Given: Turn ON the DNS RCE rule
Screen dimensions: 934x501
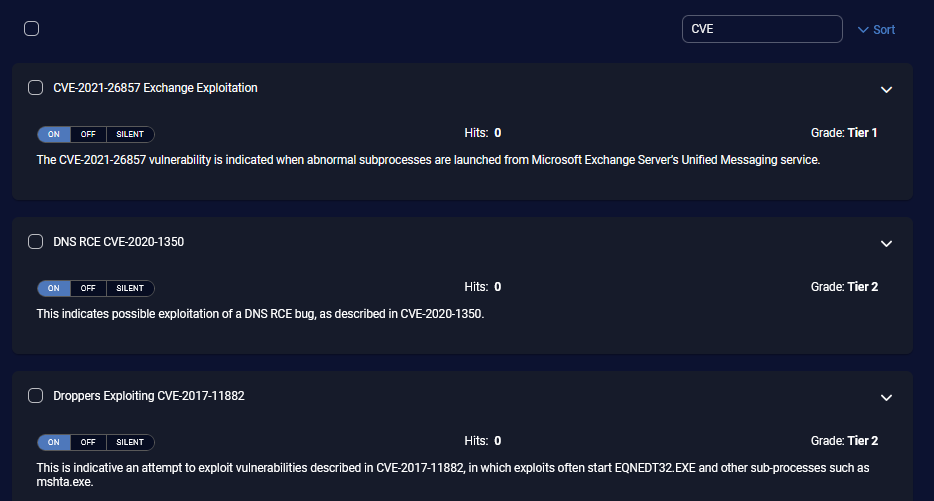Looking at the screenshot, I should [54, 288].
